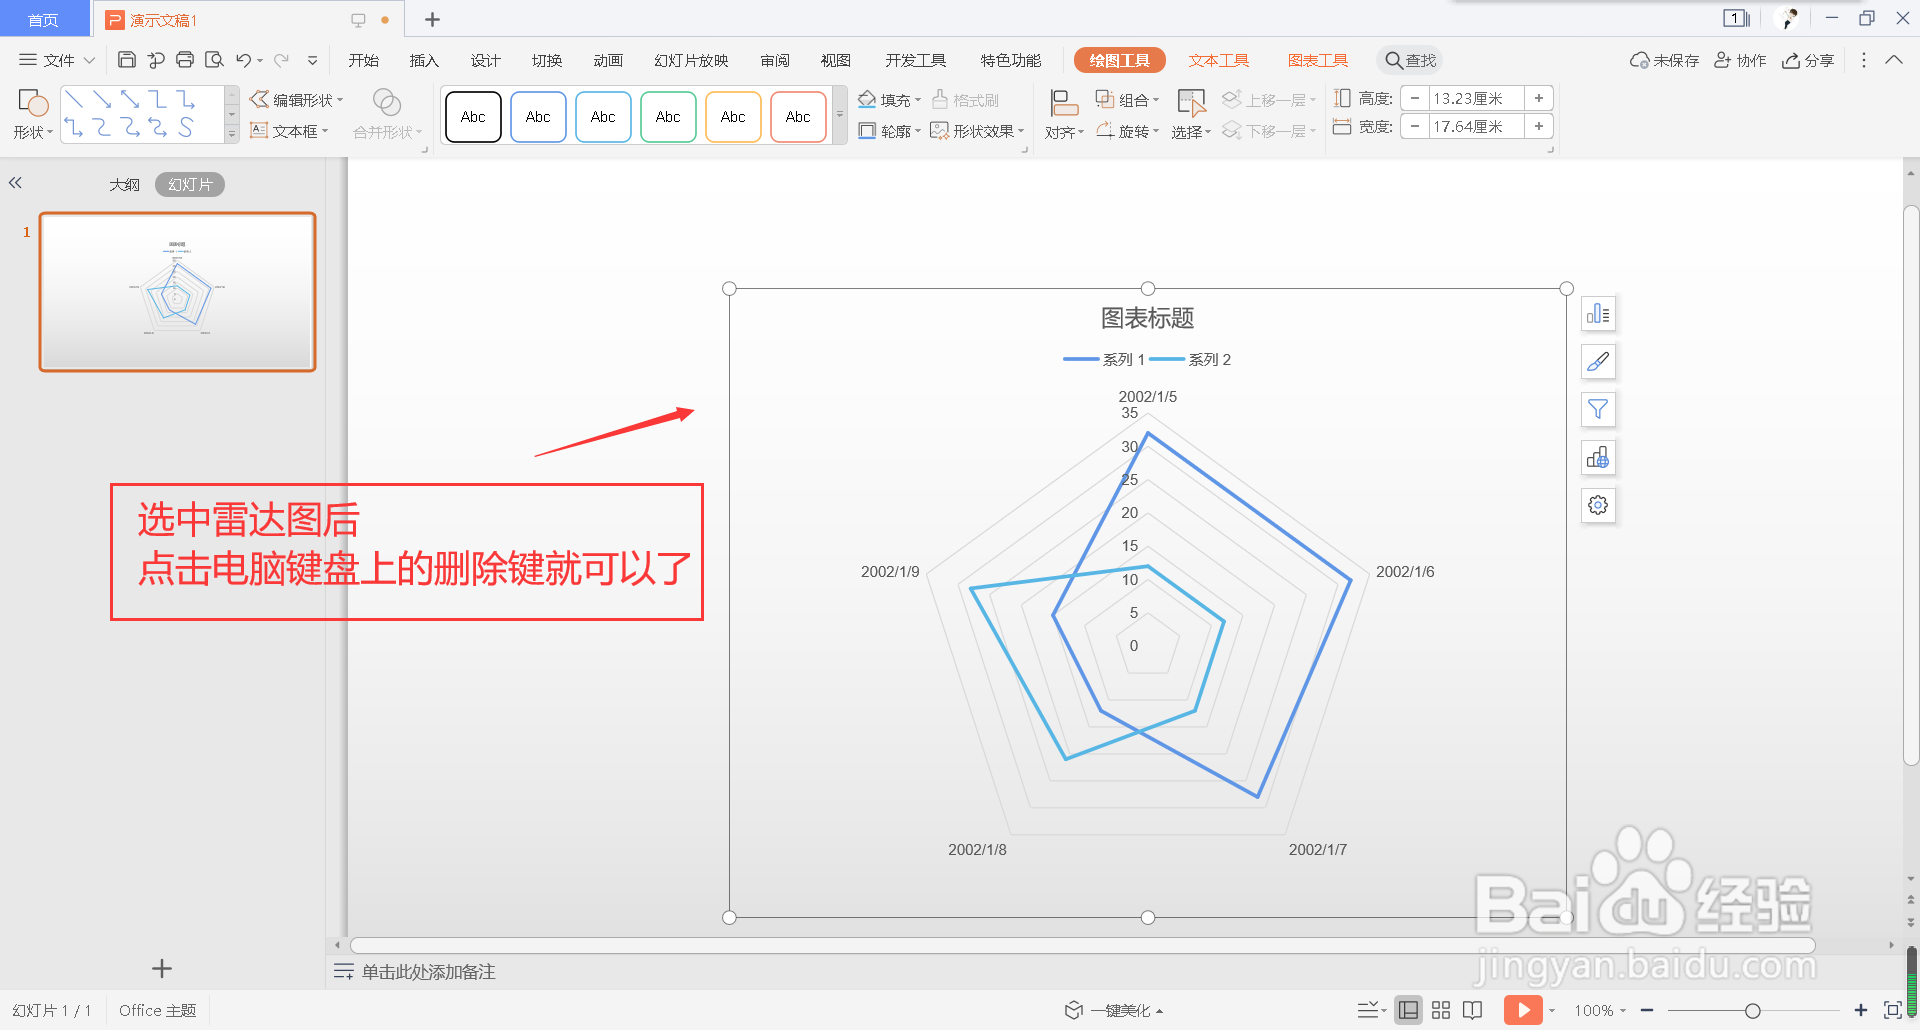Expand the shape styles gallery arrow
The image size is (1920, 1030).
(x=838, y=116)
